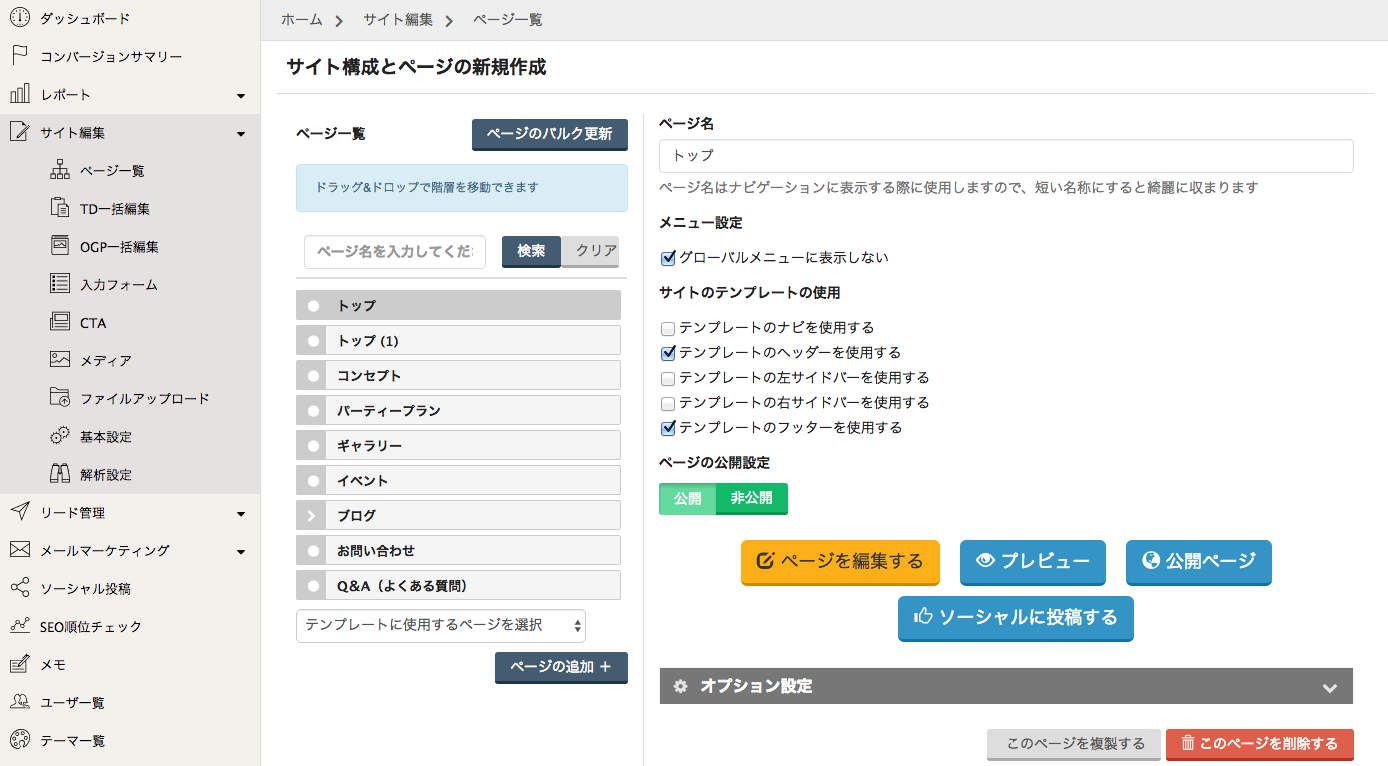The width and height of the screenshot is (1388, 766).
Task: Click the ソーシャル投稿 share icon
Action: tap(19, 588)
